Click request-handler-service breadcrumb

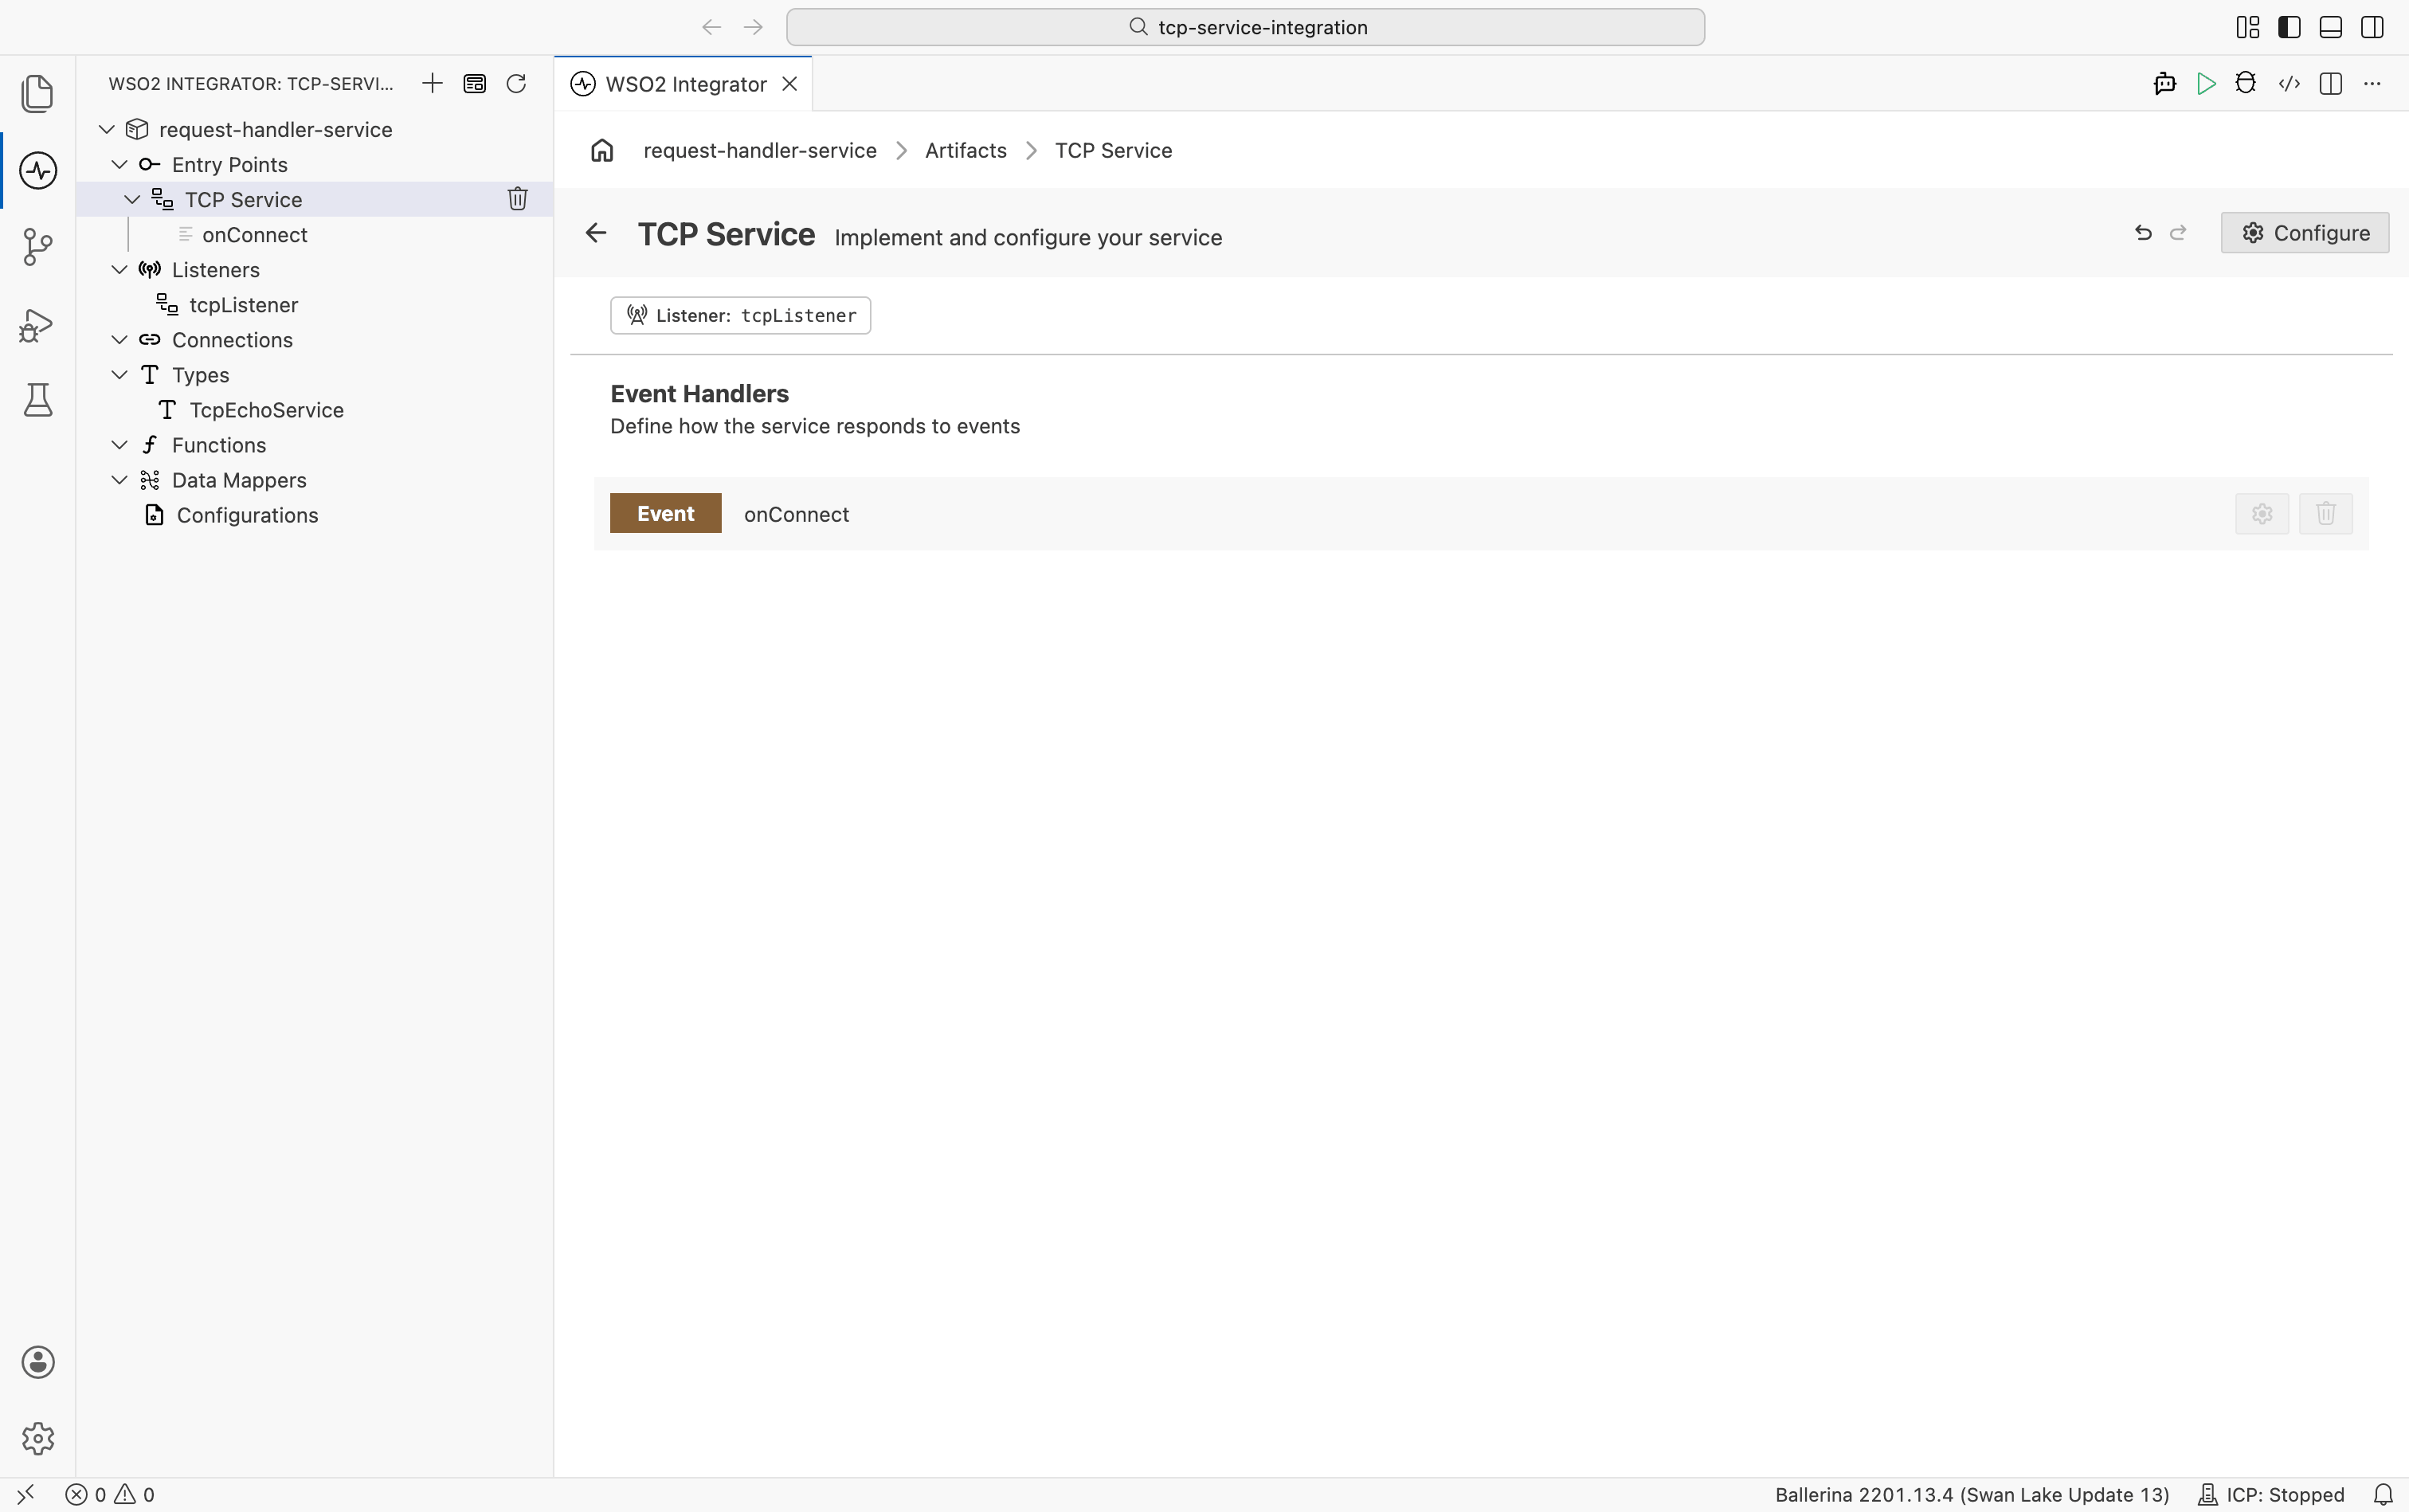(760, 150)
